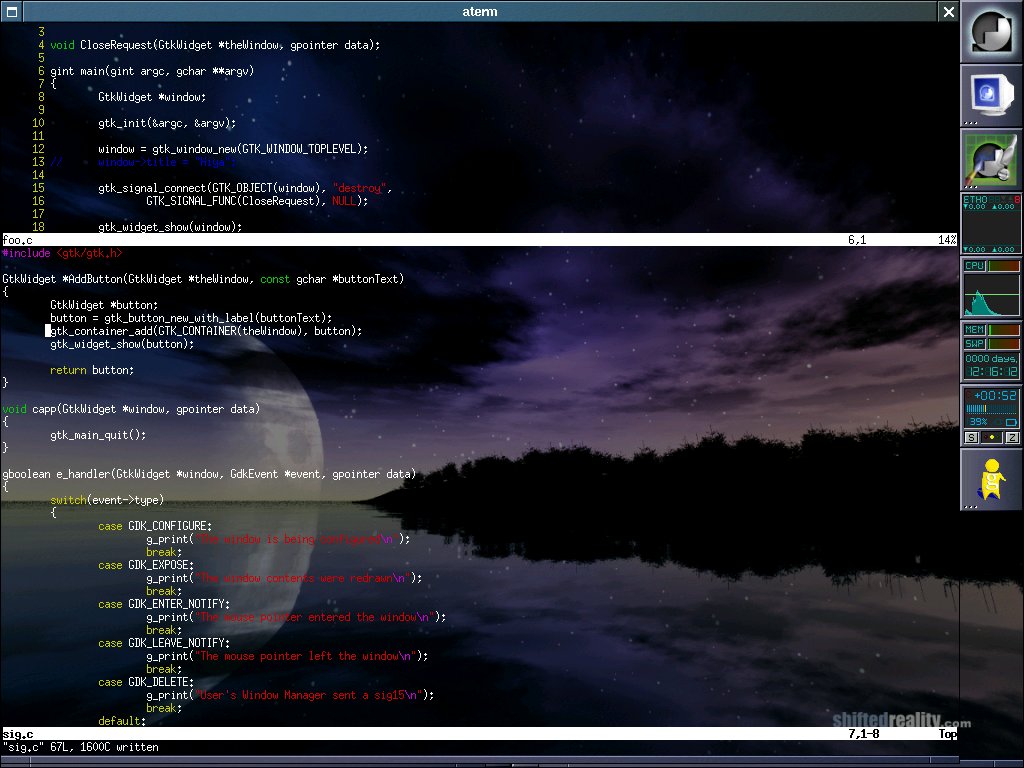This screenshot has width=1024, height=768.
Task: Click the aterm window menu button
Action: [x=12, y=11]
